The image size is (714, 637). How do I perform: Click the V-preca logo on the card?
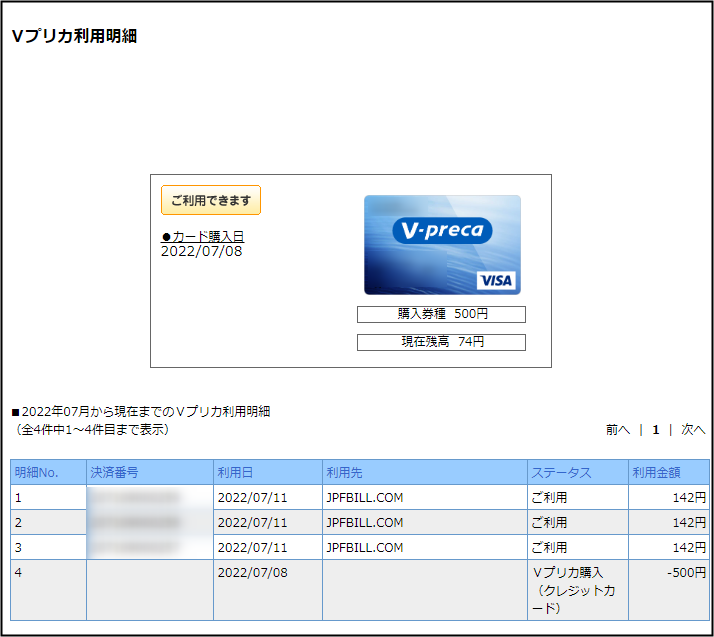pos(441,231)
